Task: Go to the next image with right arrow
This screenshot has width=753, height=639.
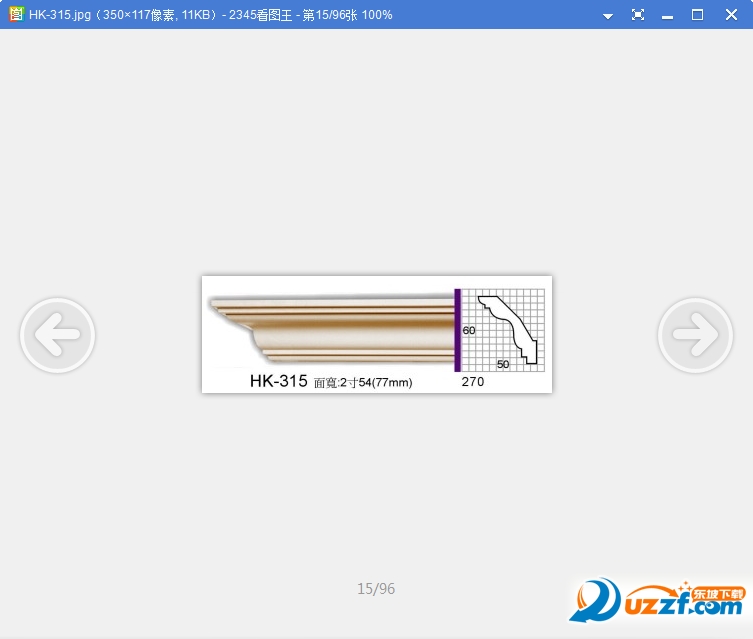Action: 695,335
